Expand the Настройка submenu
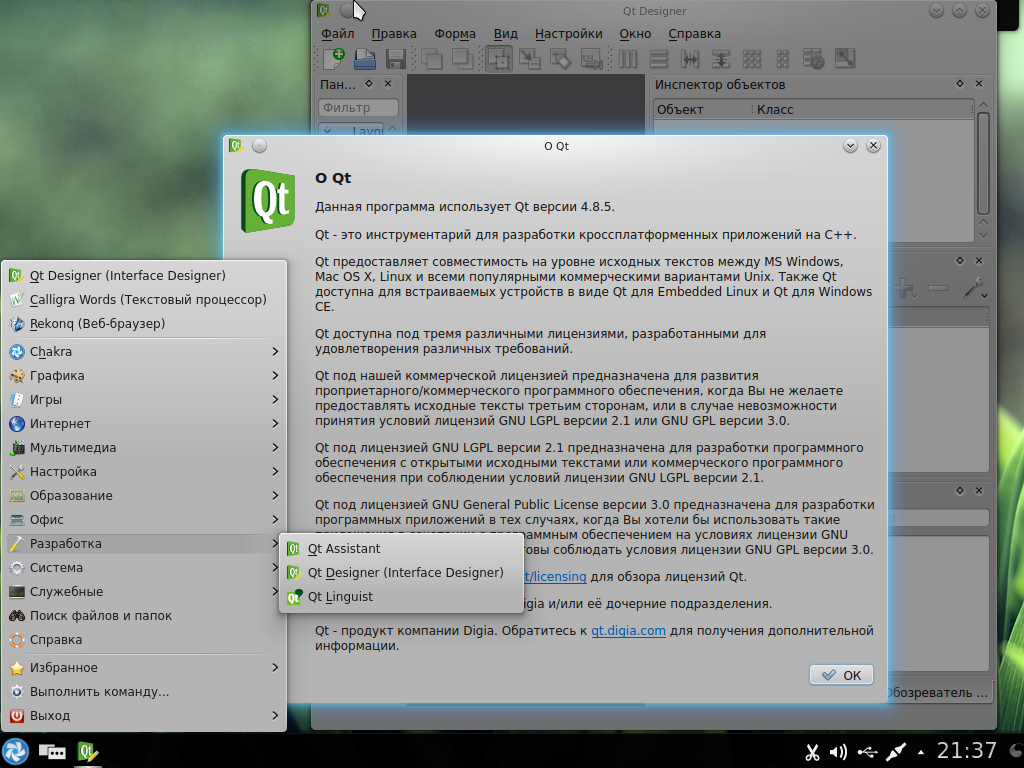 pyautogui.click(x=144, y=472)
